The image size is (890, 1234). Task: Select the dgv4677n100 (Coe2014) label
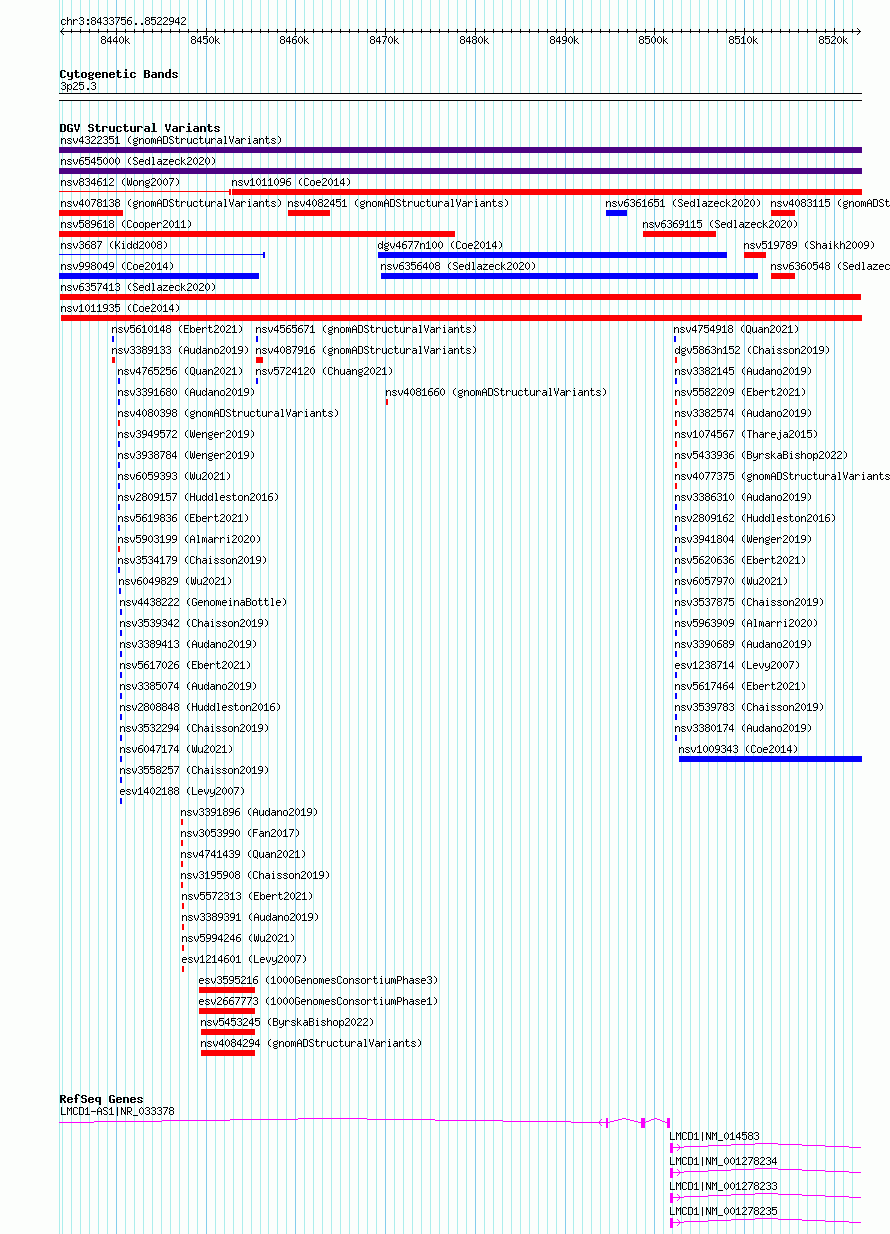tap(440, 245)
